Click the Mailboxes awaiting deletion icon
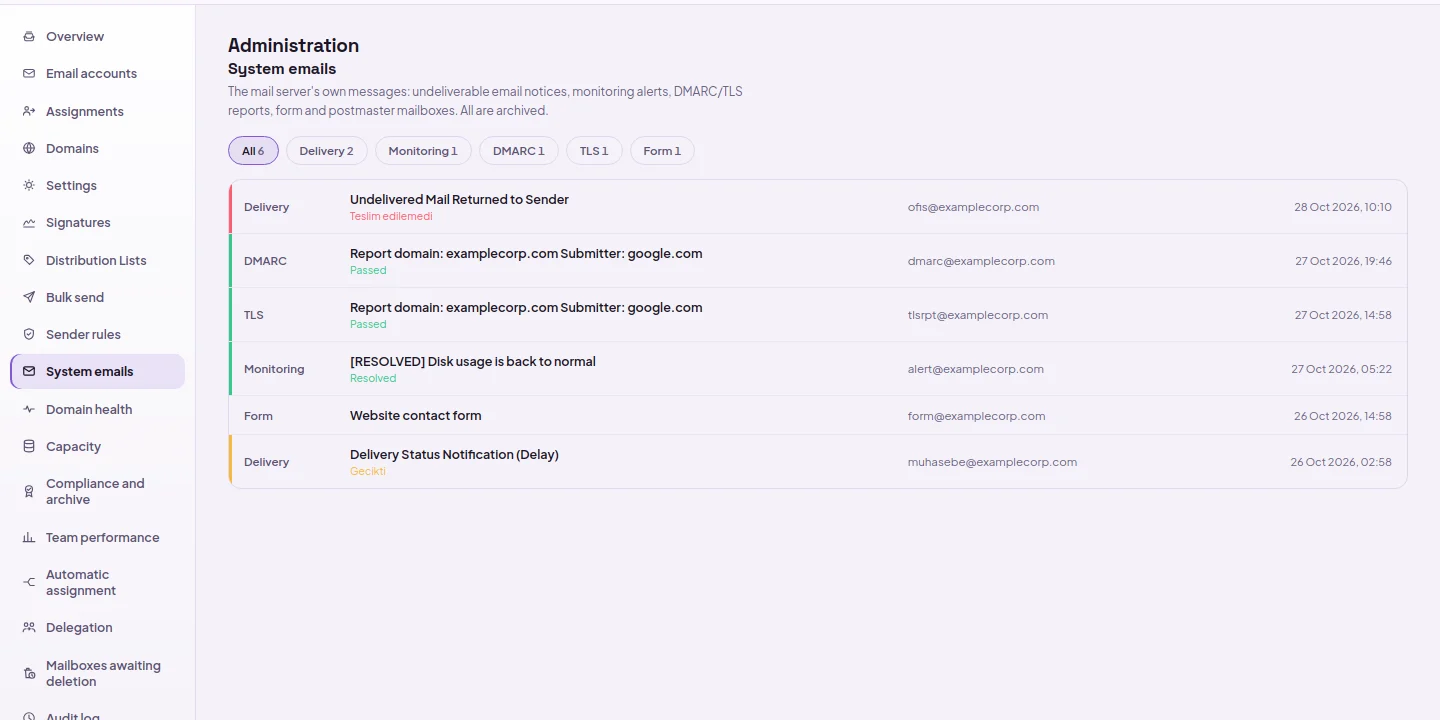Image resolution: width=1440 pixels, height=720 pixels. tap(29, 674)
